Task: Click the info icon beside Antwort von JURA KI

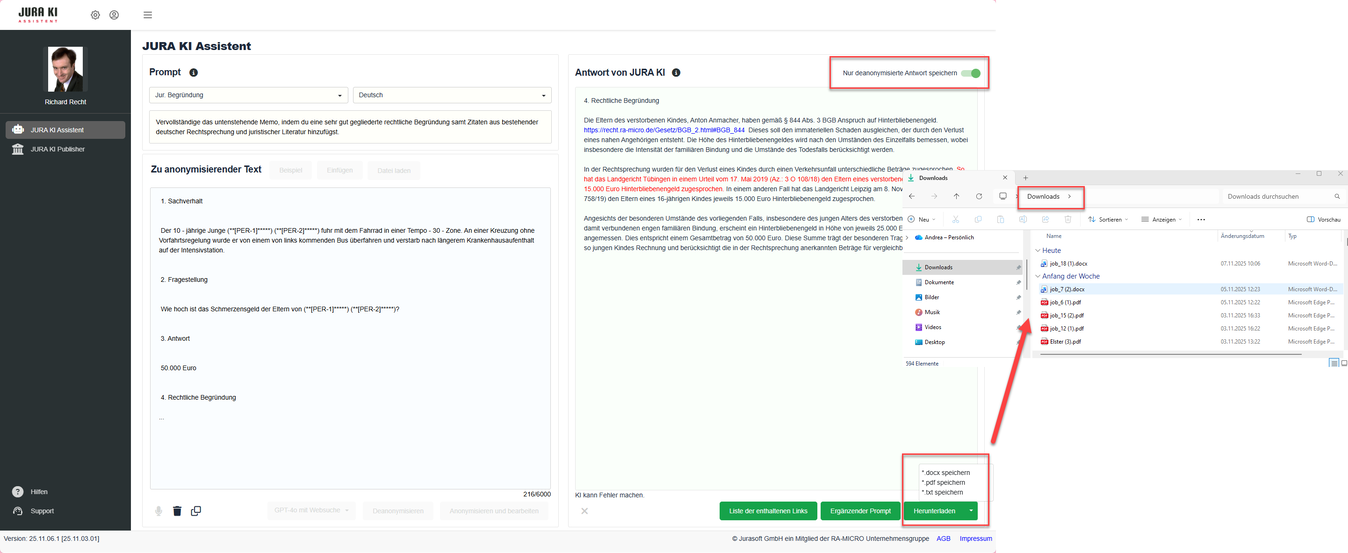Action: pyautogui.click(x=677, y=73)
